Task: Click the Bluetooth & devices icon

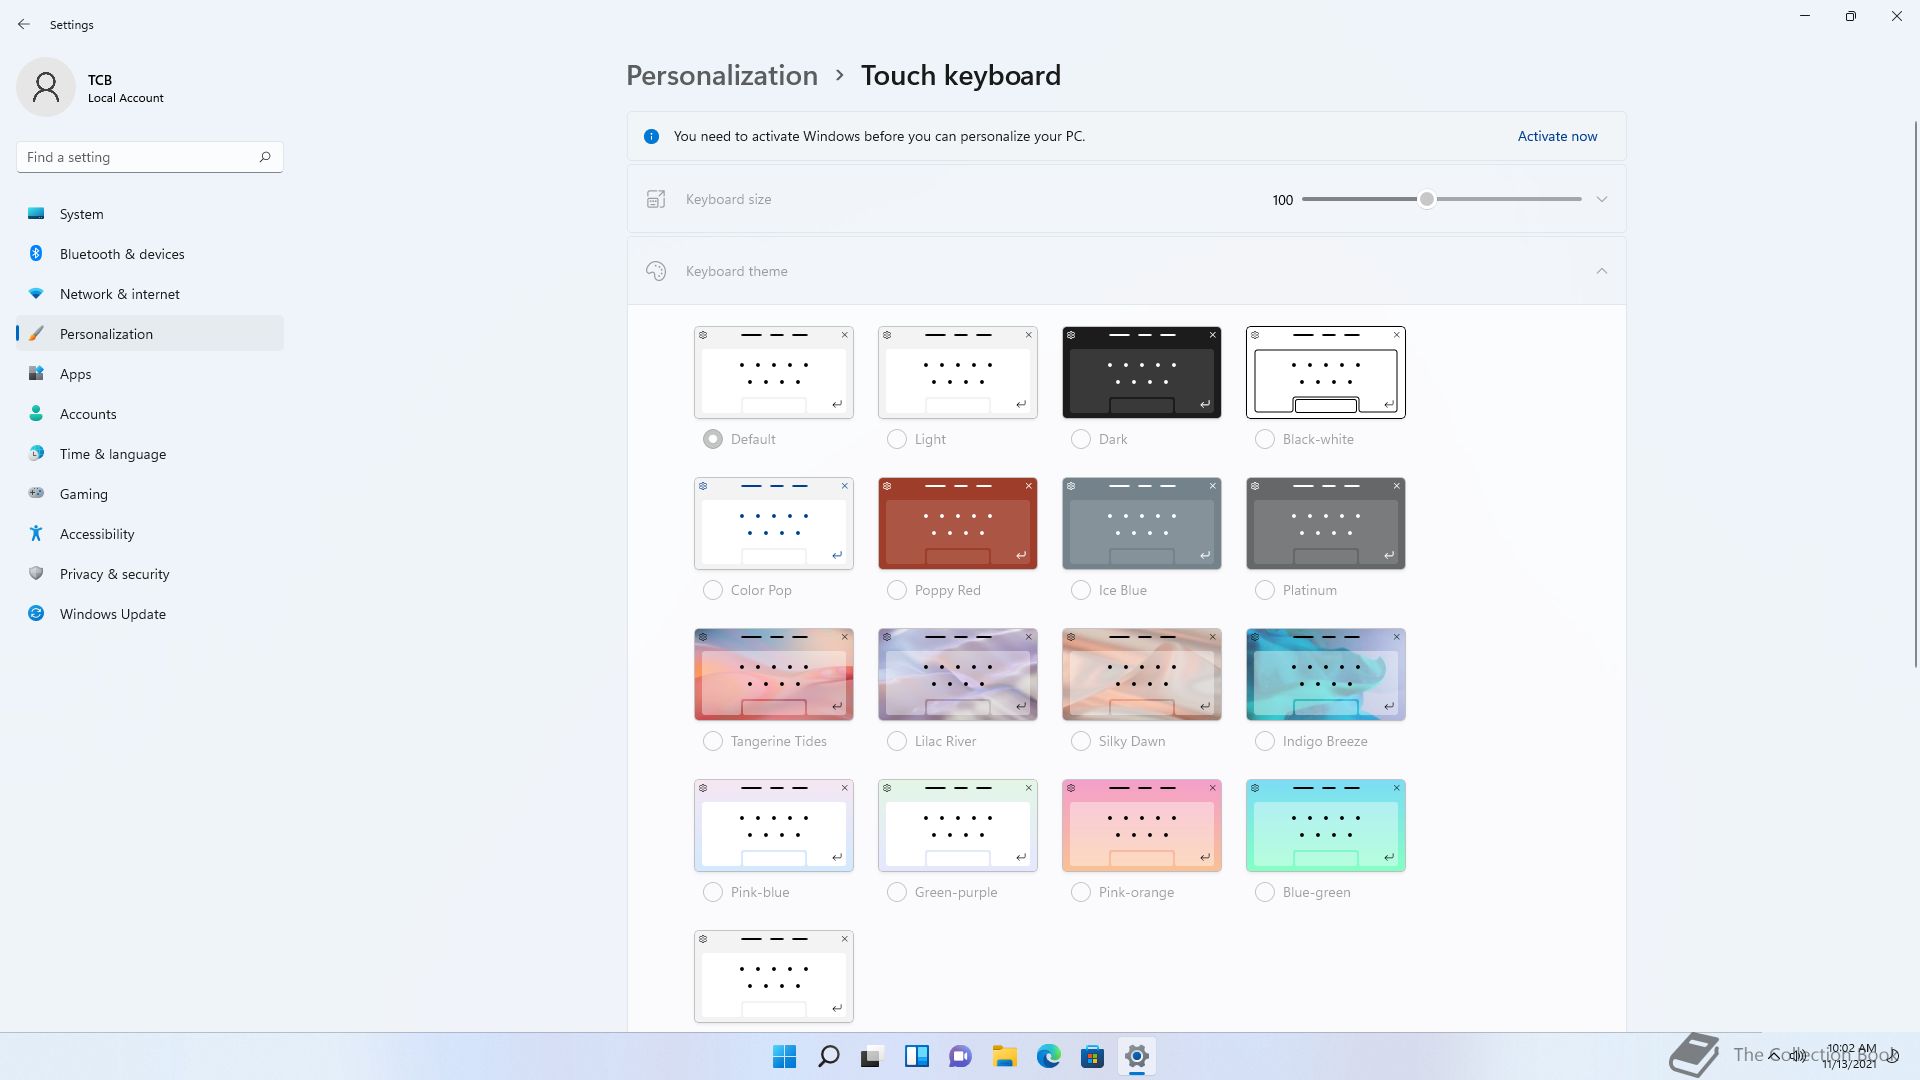Action: [36, 254]
